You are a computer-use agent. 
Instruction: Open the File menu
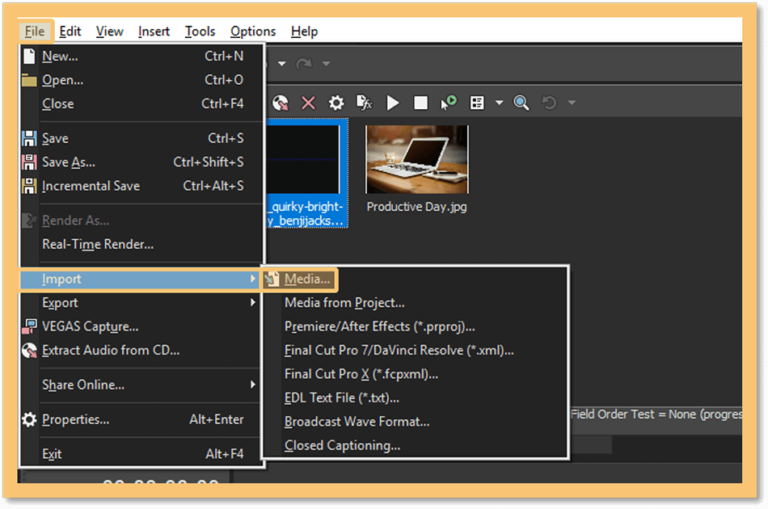tap(34, 31)
